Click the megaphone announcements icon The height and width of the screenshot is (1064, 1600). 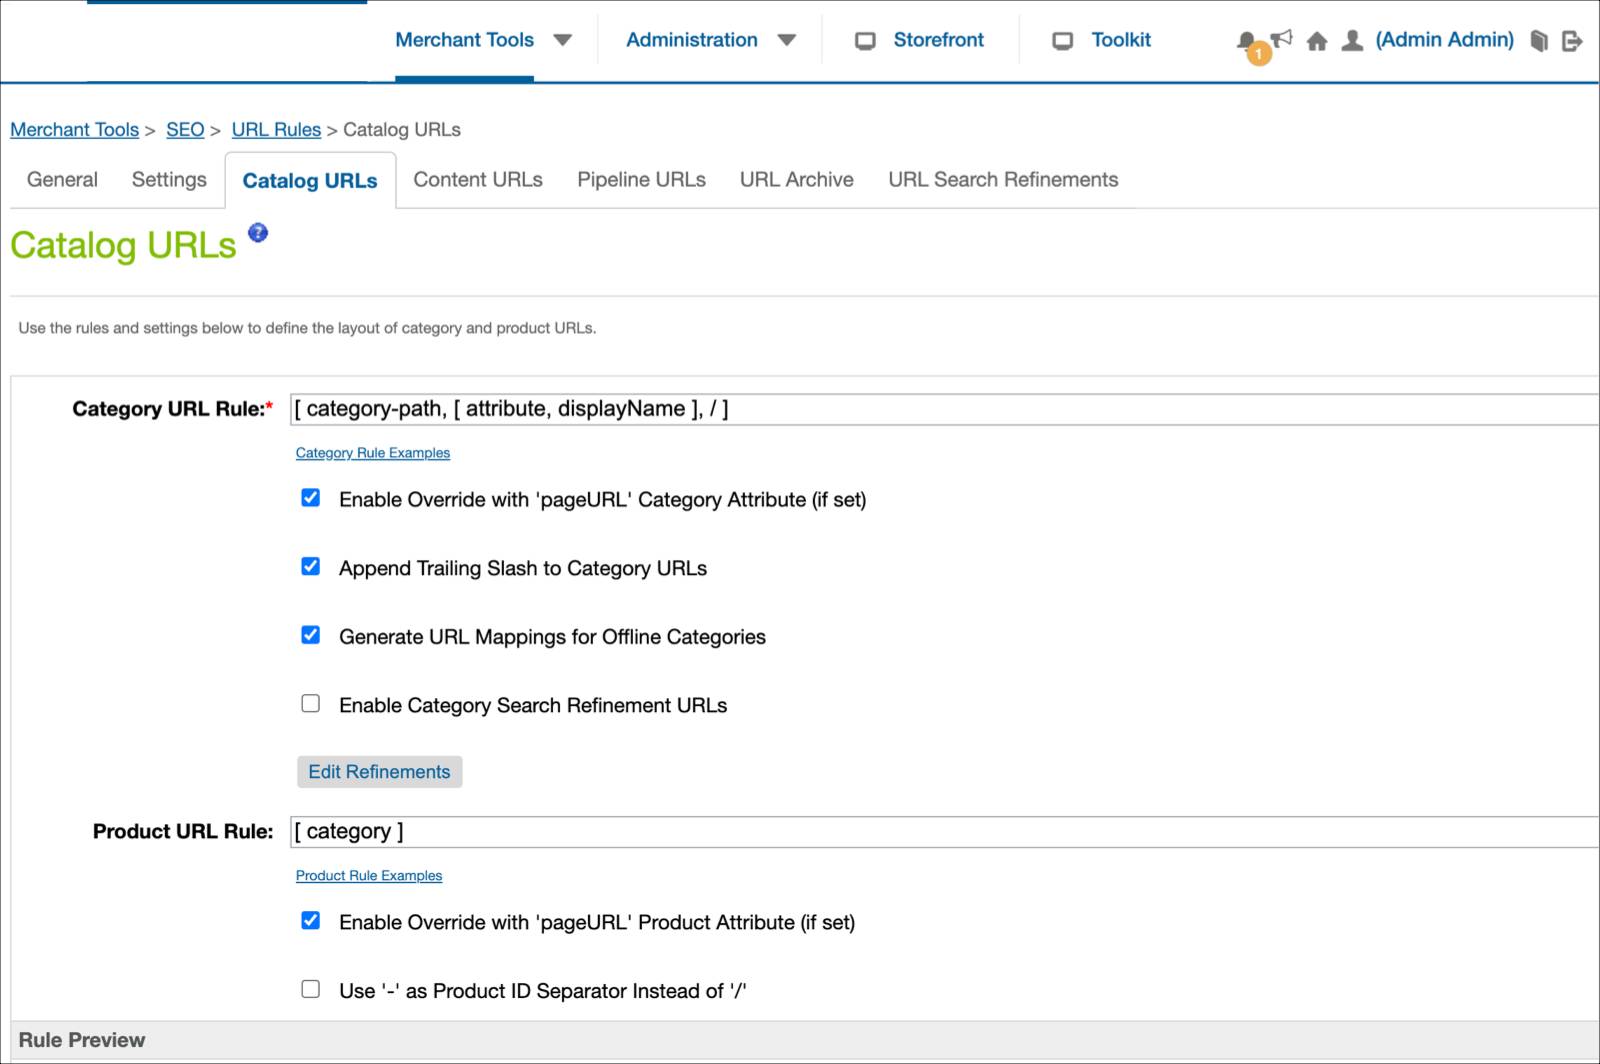1282,39
